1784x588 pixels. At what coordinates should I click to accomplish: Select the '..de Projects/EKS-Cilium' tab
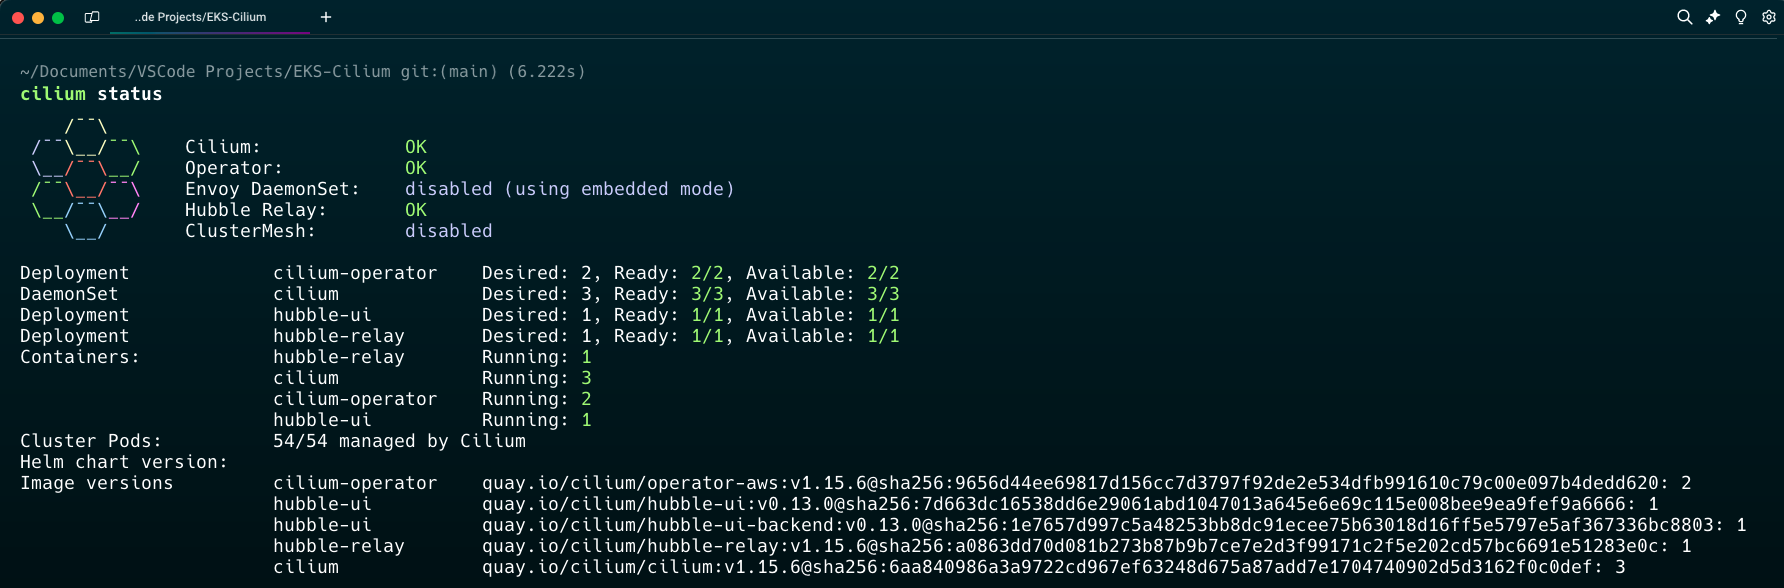[x=200, y=17]
